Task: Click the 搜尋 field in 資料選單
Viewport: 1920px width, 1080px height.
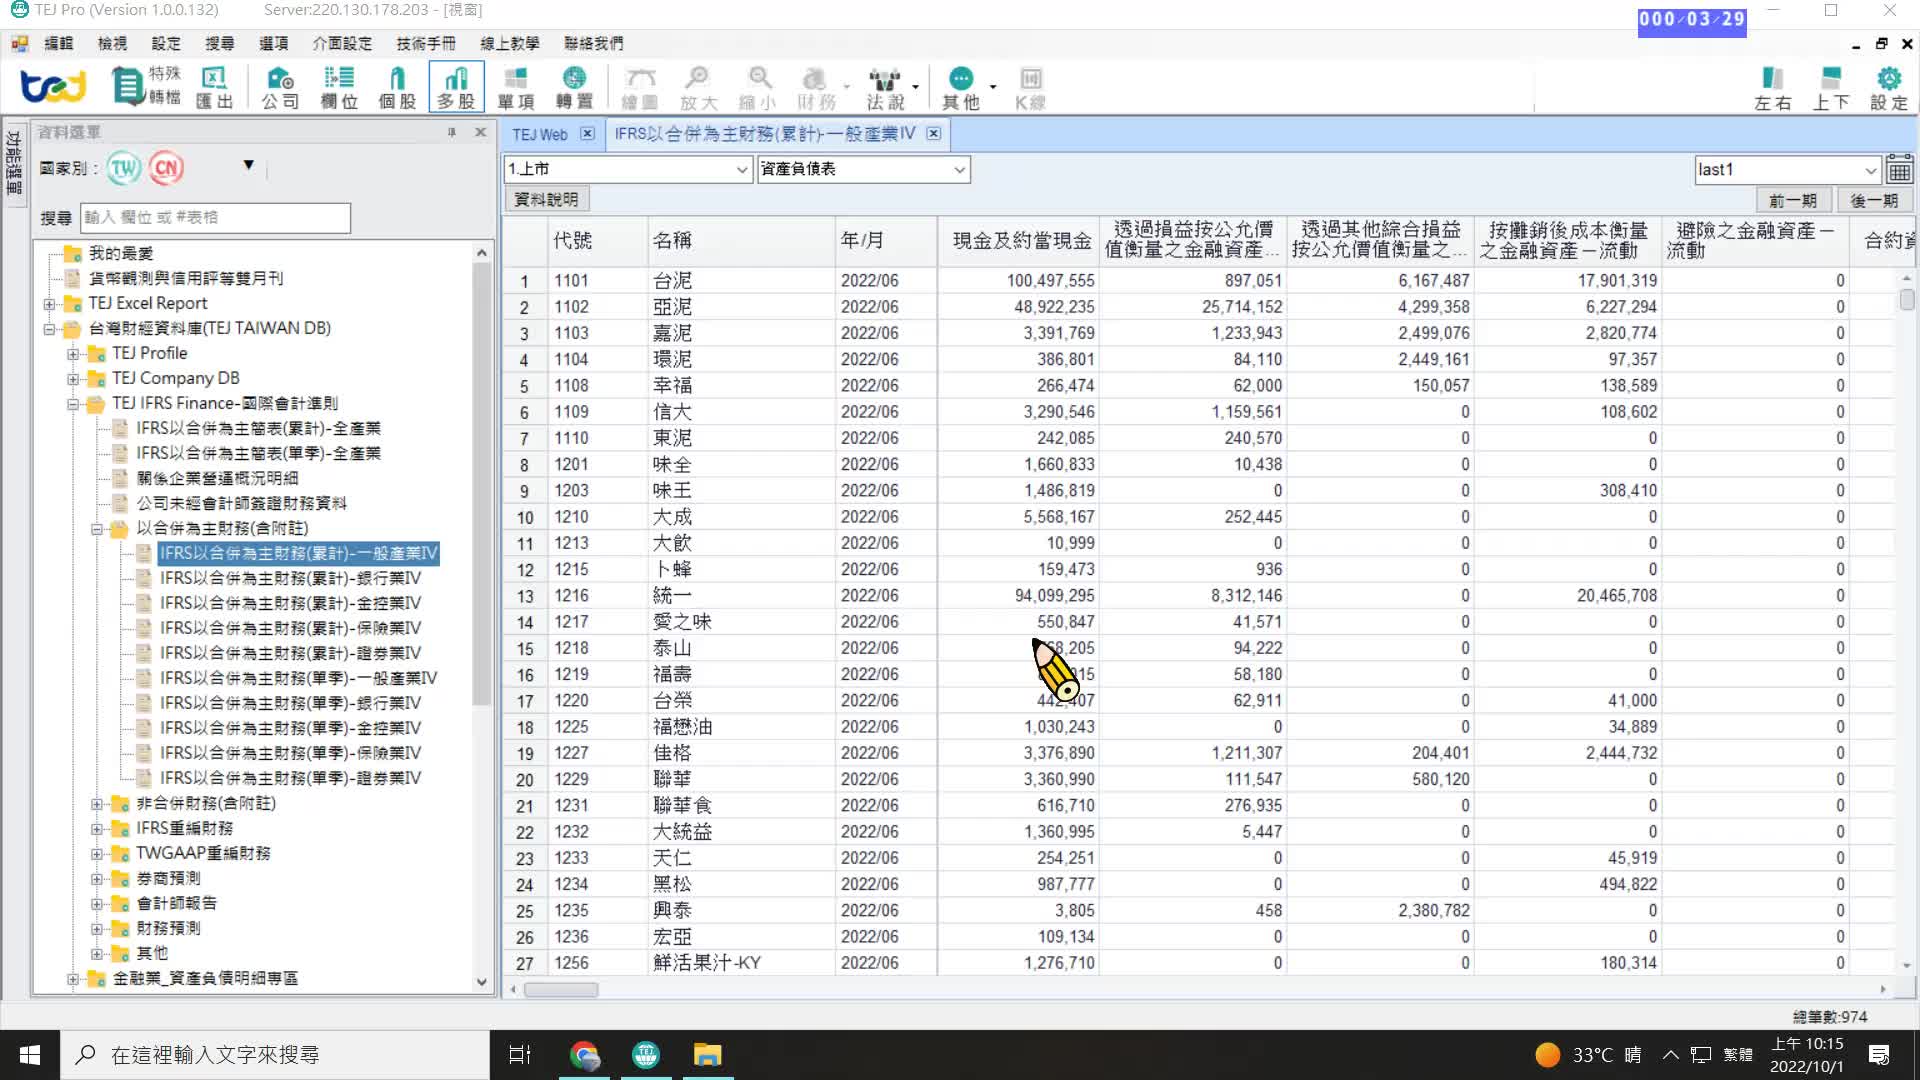Action: [216, 217]
